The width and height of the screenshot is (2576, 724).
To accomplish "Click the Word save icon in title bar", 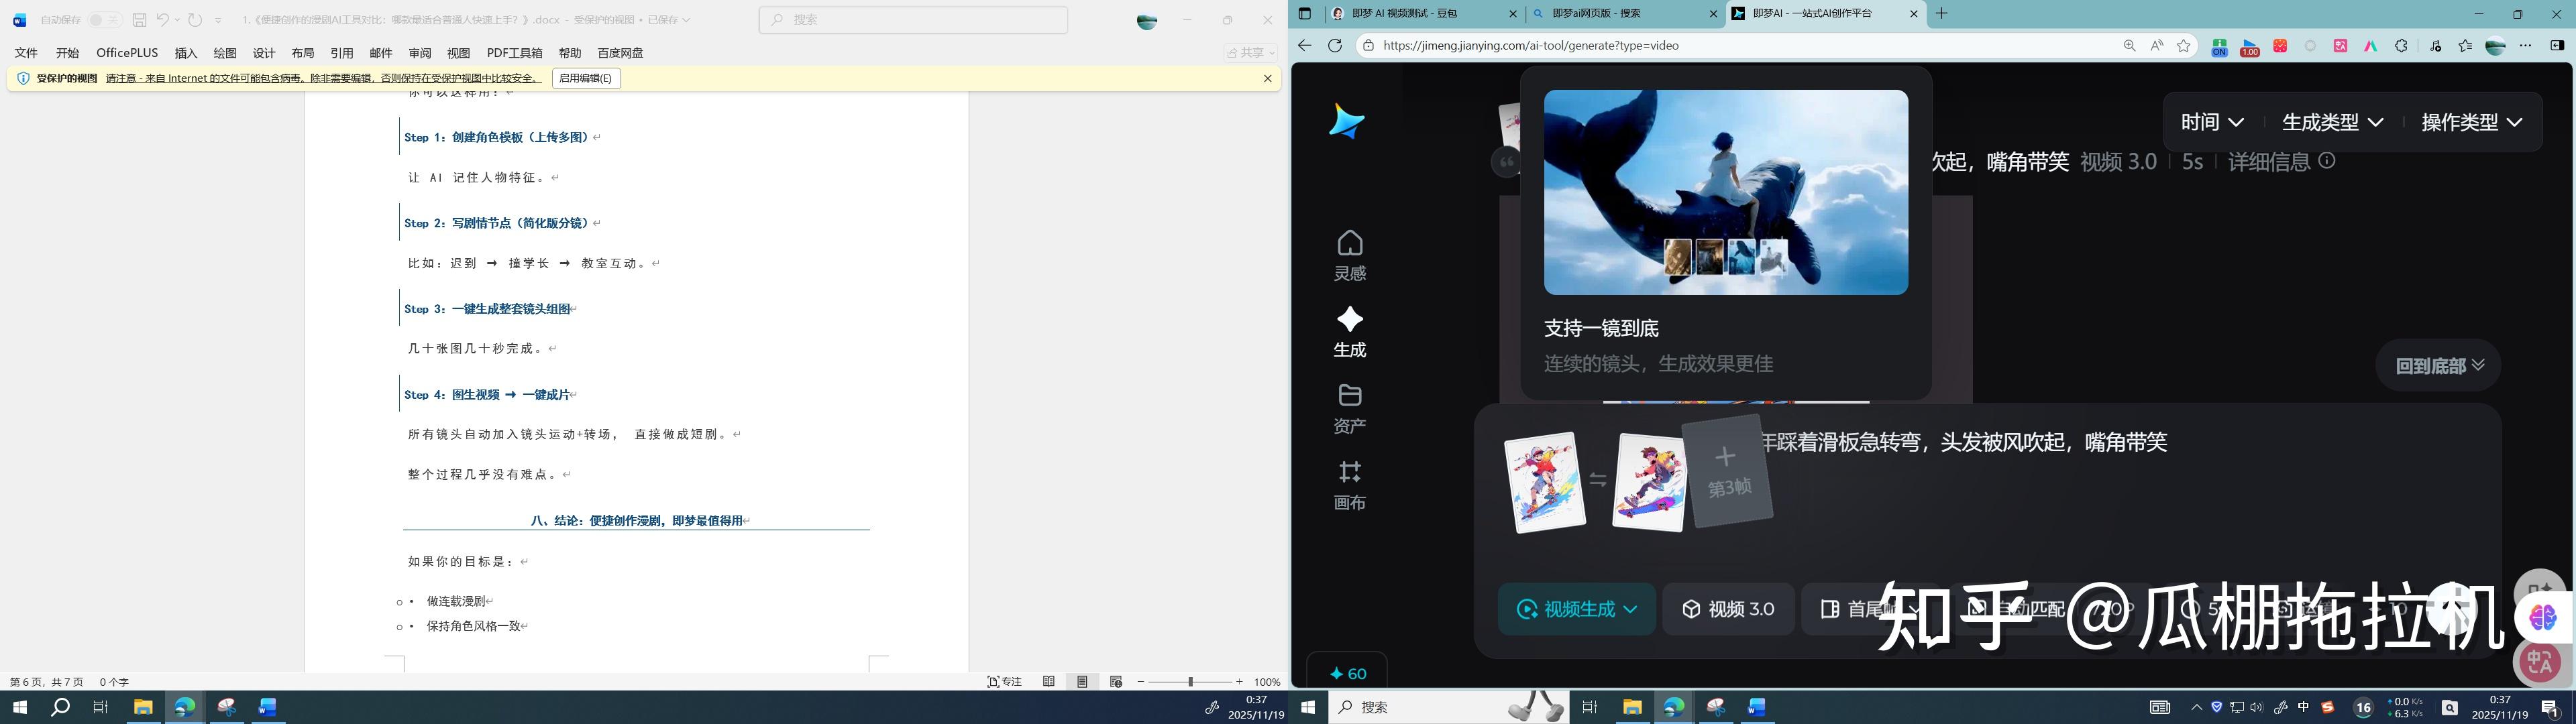I will tap(140, 20).
